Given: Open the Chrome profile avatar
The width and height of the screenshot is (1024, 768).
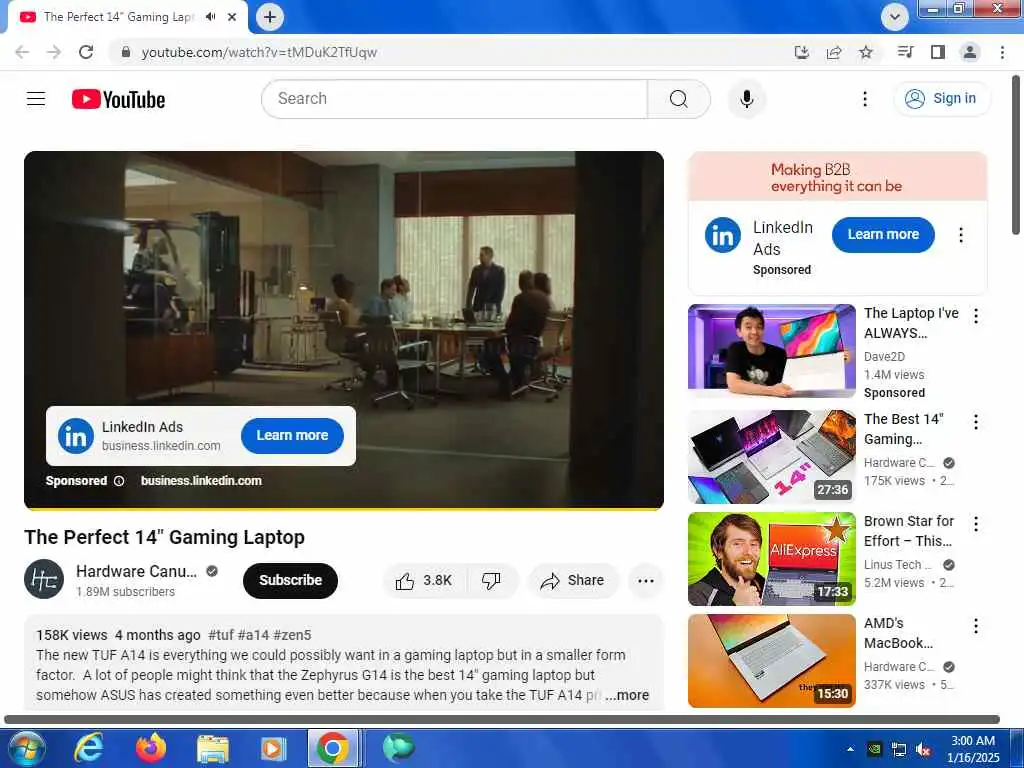Looking at the screenshot, I should 970,52.
